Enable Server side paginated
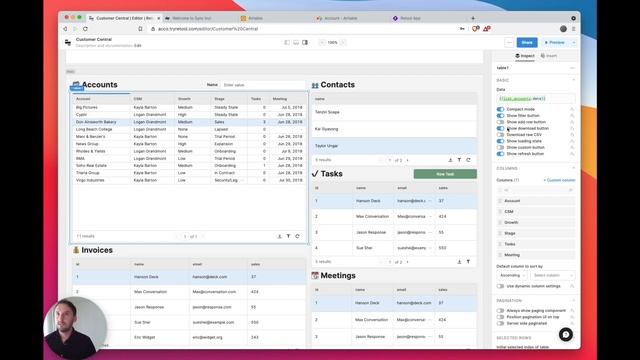This screenshot has height=360, width=640. coord(500,323)
